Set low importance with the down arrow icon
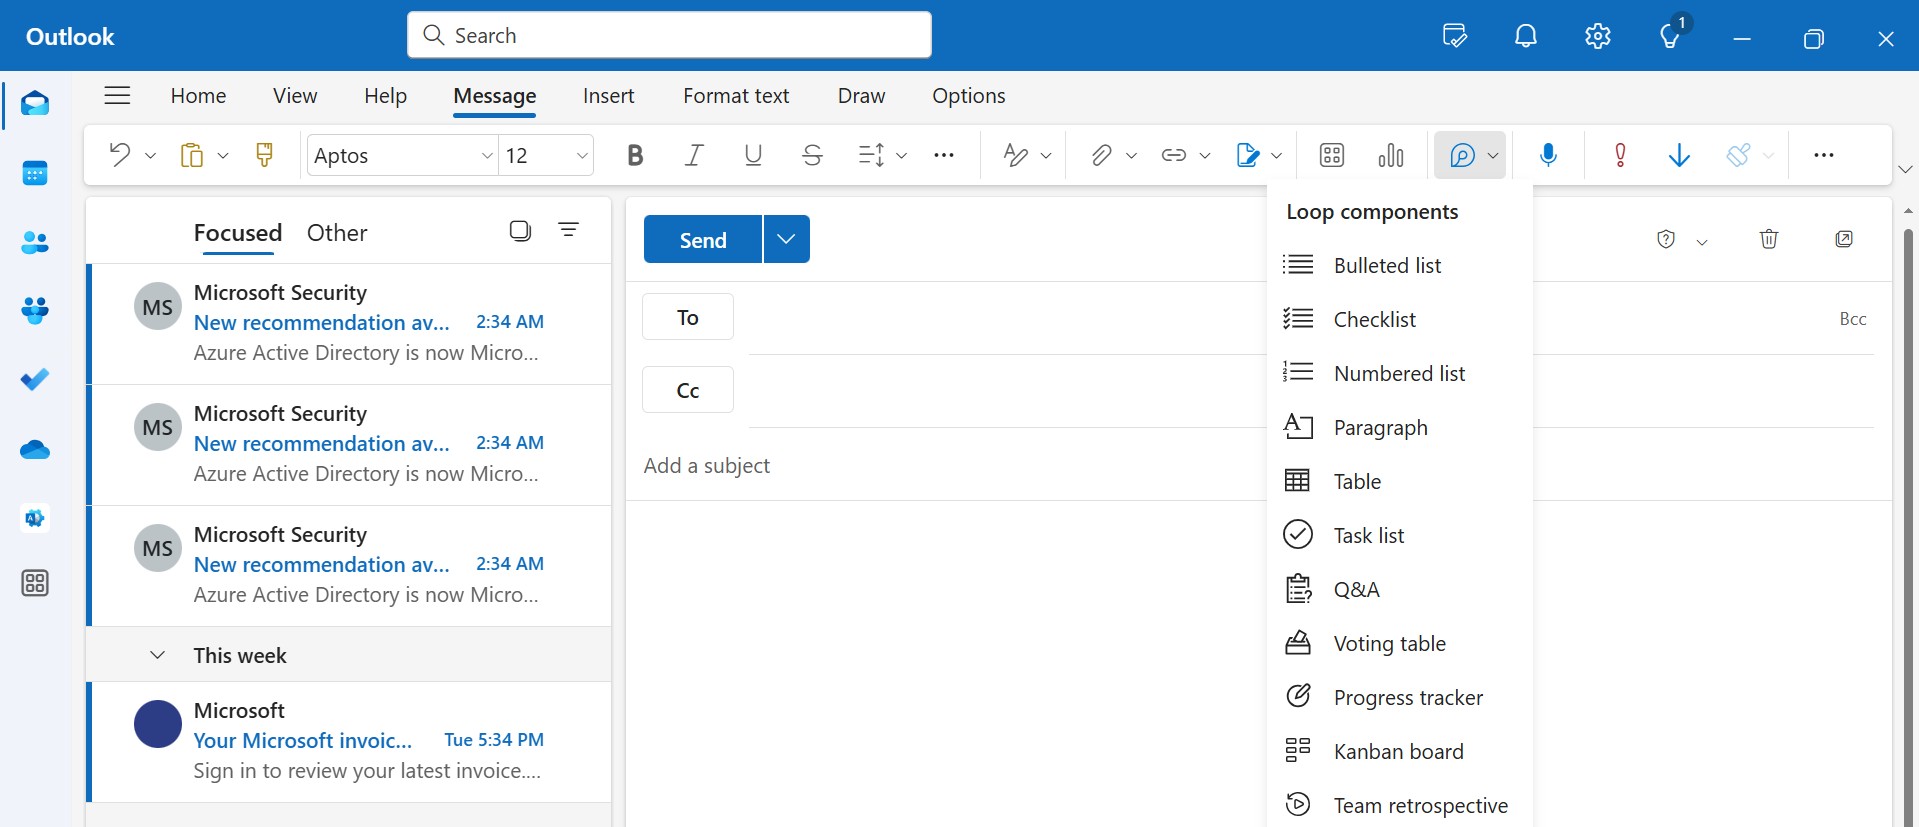 click(x=1679, y=155)
